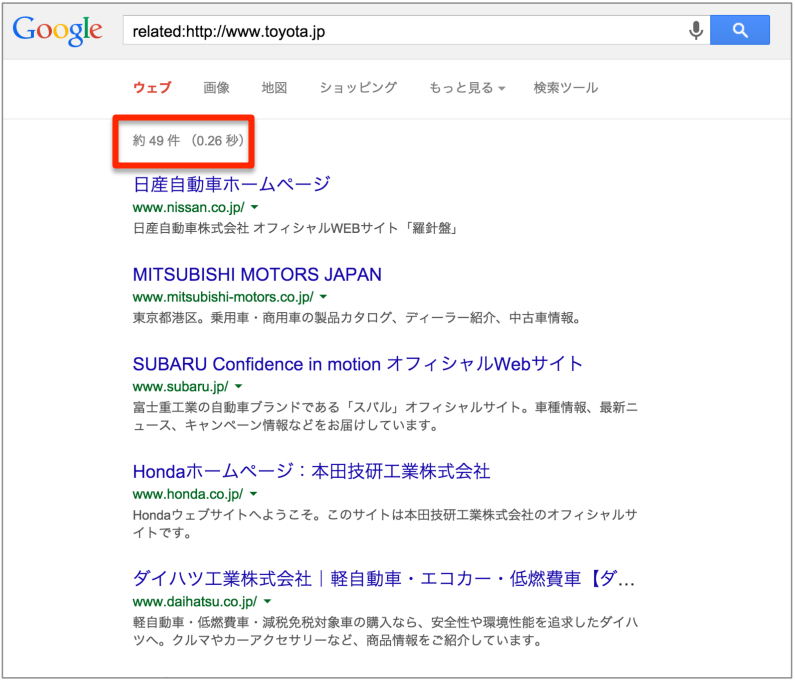Expand the もっと見る dropdown menu
The image size is (795, 682).
(467, 88)
